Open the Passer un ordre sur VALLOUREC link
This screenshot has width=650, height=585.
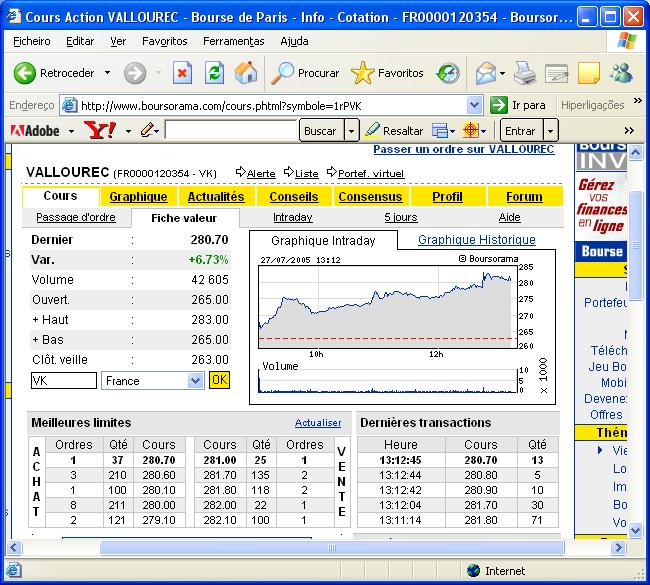pos(463,149)
